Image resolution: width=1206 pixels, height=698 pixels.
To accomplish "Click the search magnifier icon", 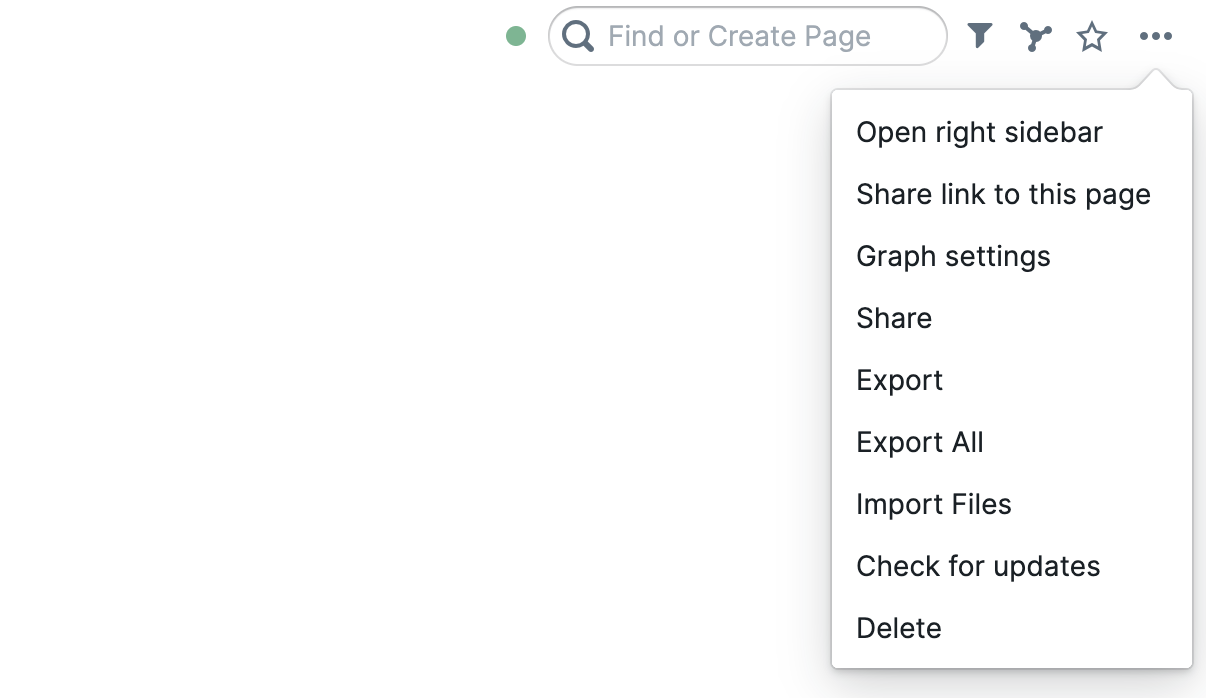I will click(578, 37).
